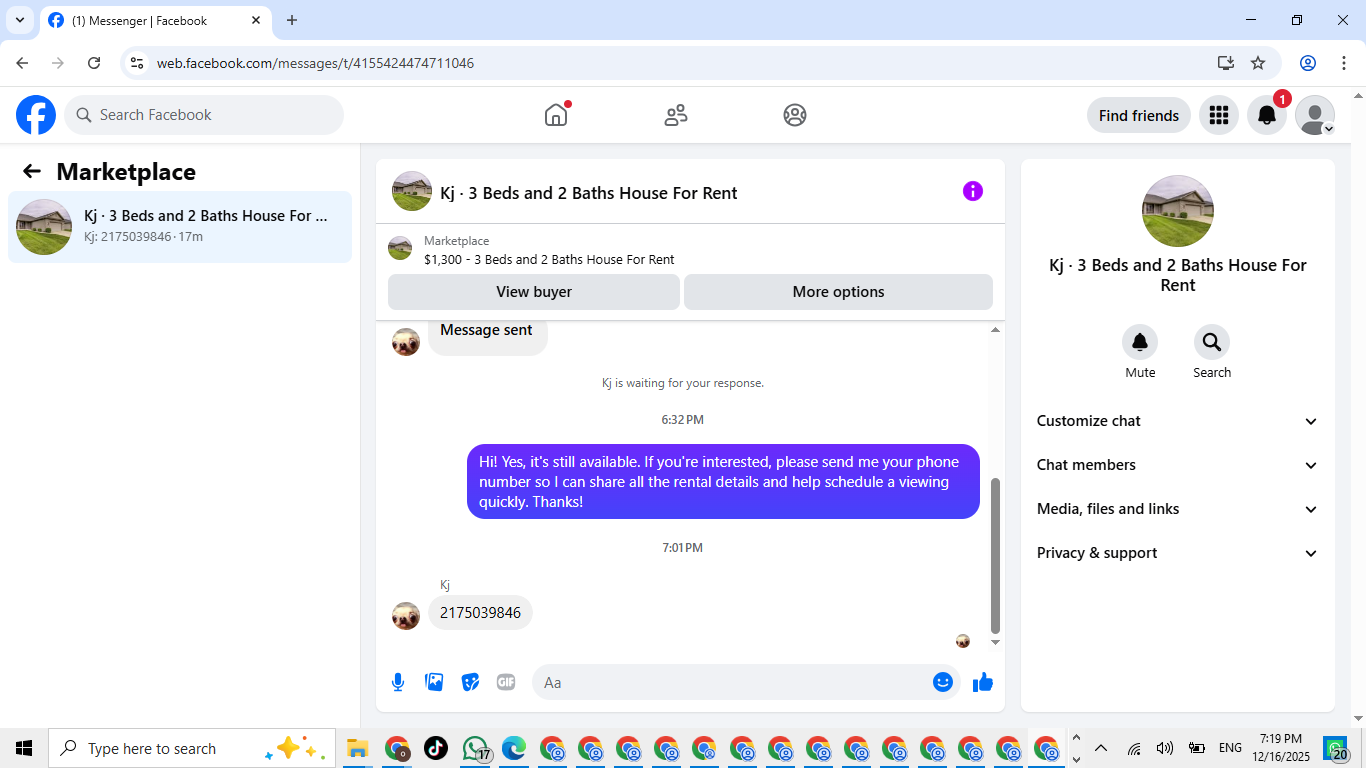This screenshot has width=1366, height=768.
Task: Click the More options button
Action: tap(838, 292)
